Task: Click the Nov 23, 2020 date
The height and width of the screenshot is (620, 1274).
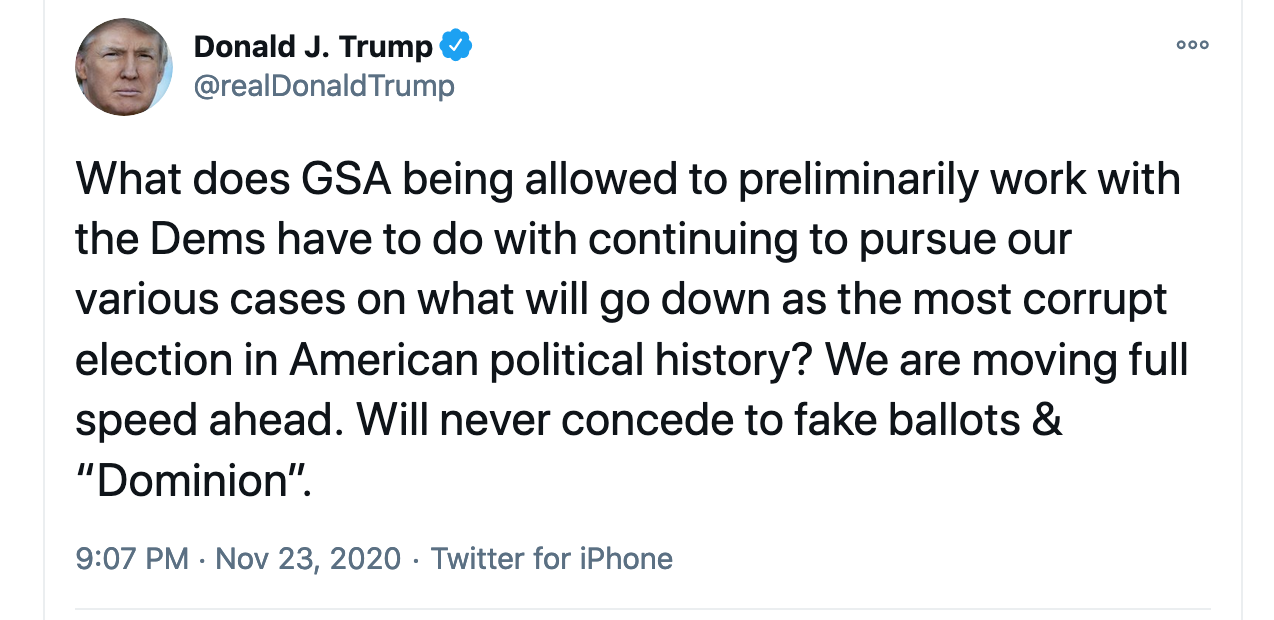Action: pyautogui.click(x=308, y=558)
